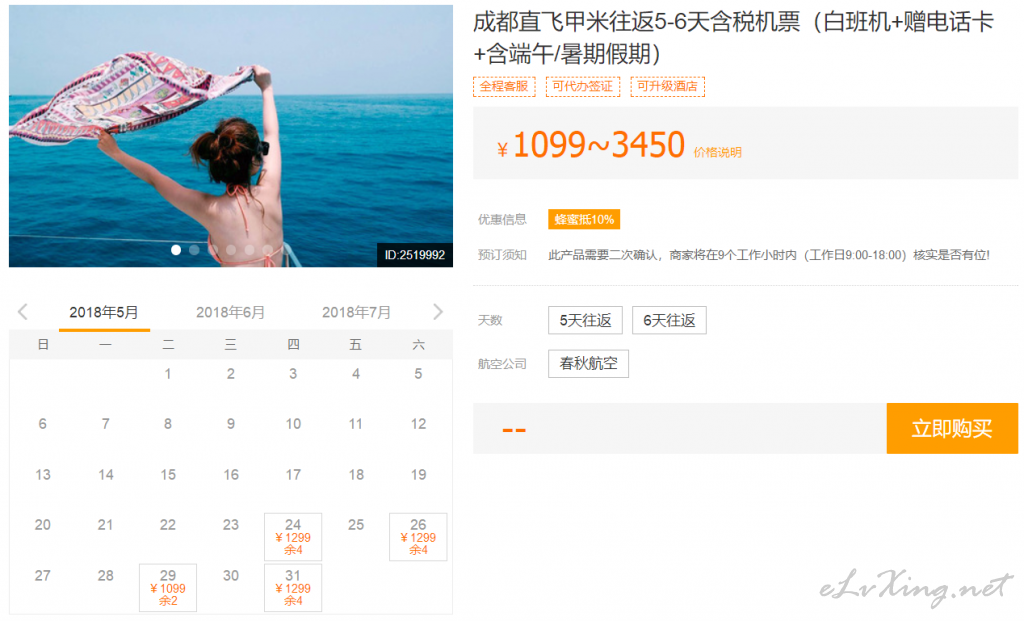Click the 天数 label
The image size is (1024, 621).
point(490,320)
